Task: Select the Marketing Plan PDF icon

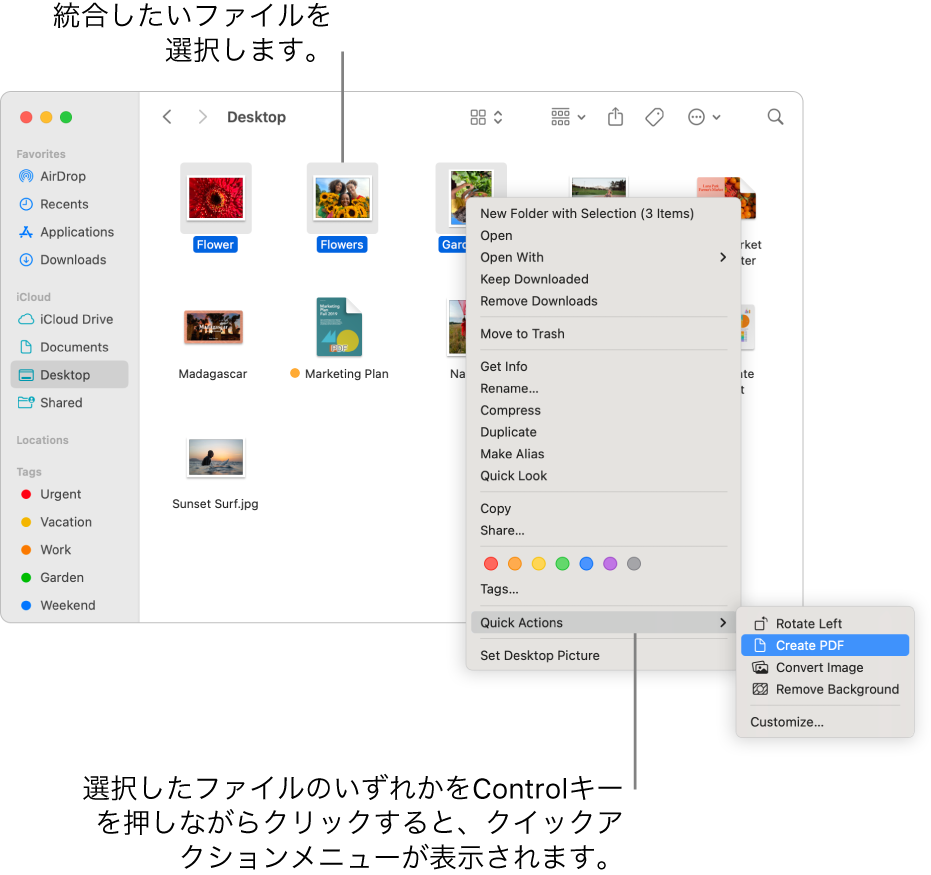Action: (x=339, y=326)
